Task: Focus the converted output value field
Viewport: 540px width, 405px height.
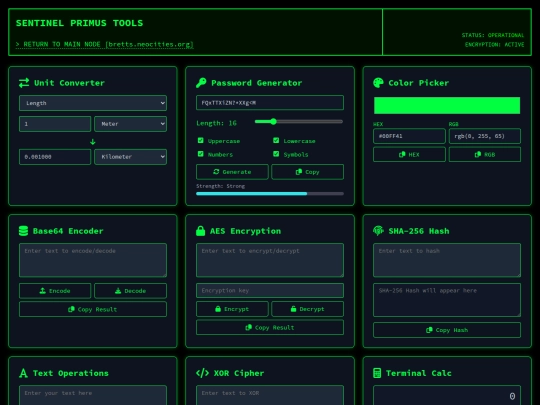Action: [x=55, y=157]
